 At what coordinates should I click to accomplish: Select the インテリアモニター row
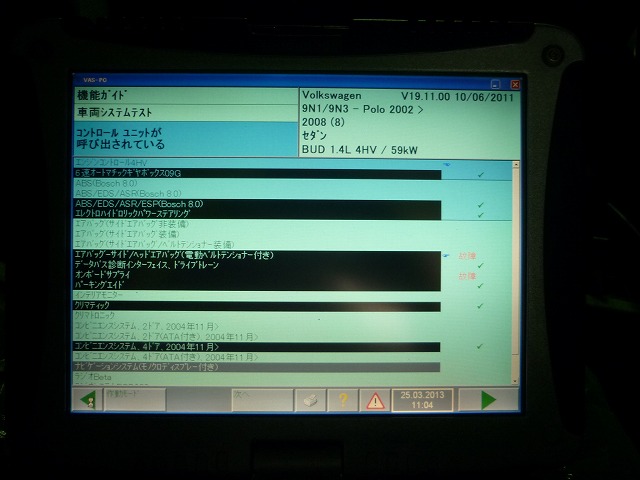(x=257, y=295)
